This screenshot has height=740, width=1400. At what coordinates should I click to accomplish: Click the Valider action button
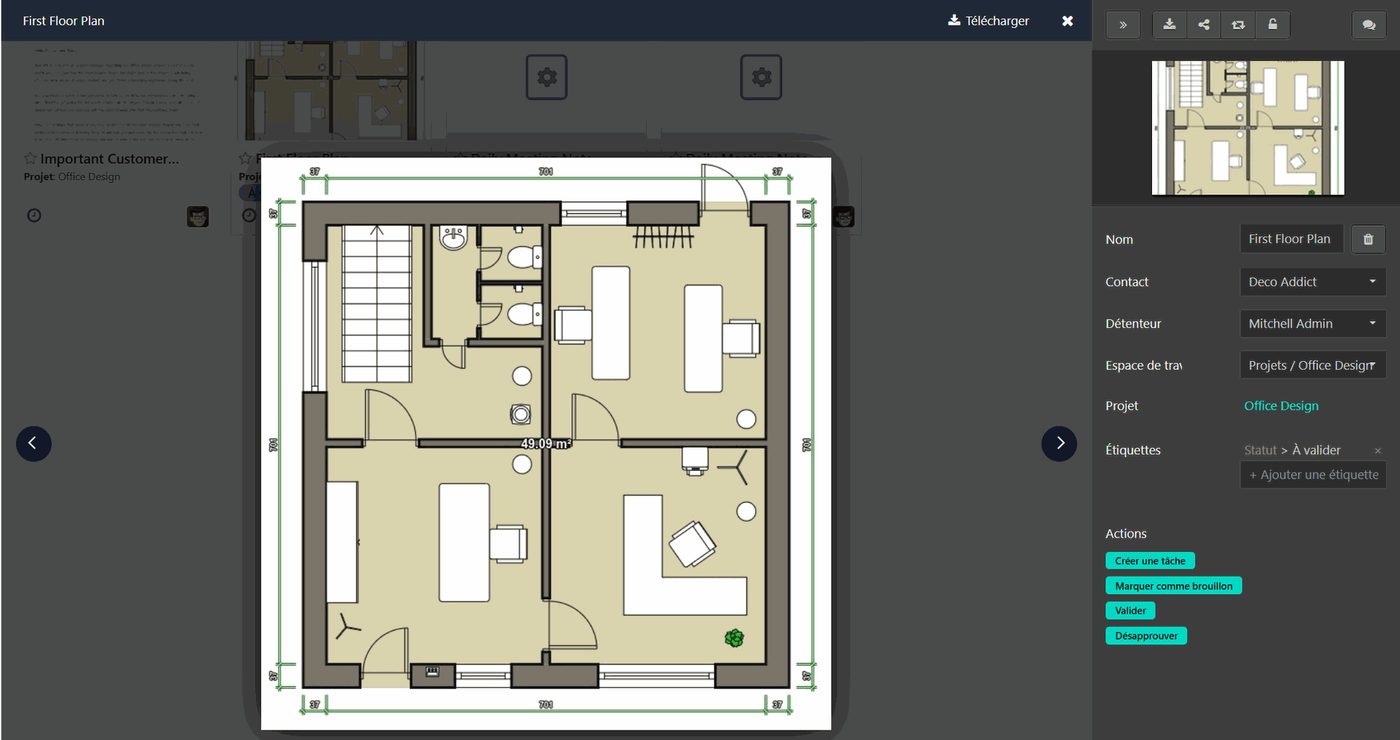point(1130,611)
